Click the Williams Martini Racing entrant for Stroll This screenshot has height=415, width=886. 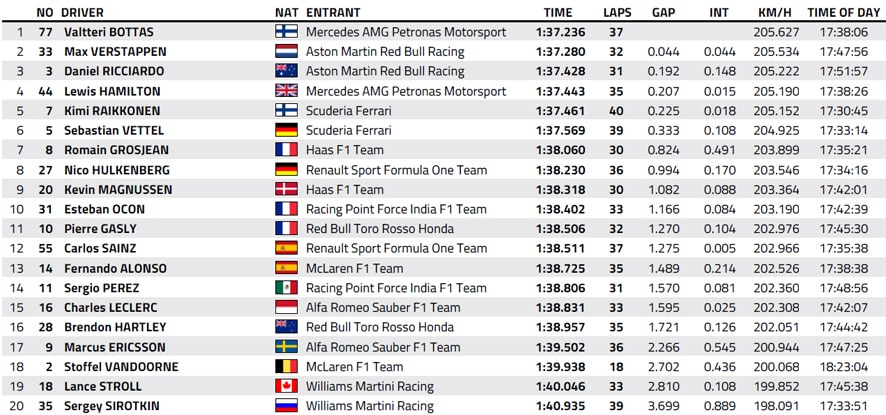point(370,387)
